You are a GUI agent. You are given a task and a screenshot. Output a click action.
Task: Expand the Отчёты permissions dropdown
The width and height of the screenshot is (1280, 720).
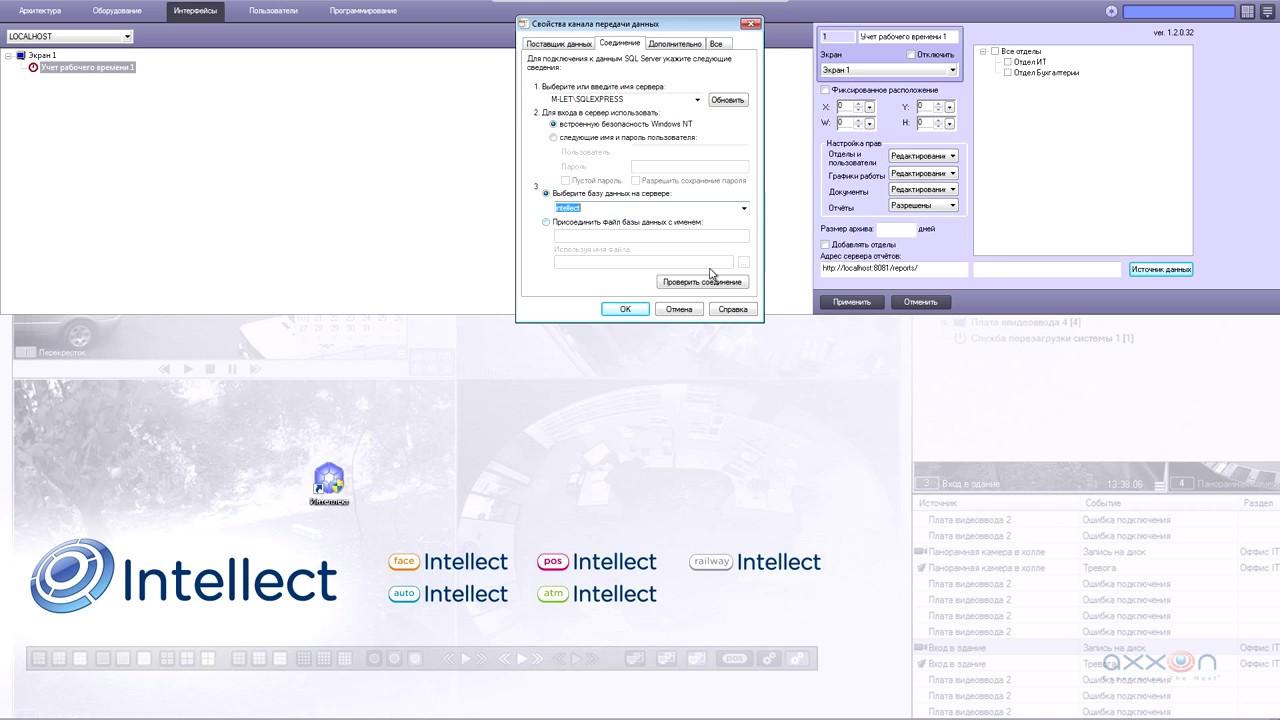tap(953, 206)
